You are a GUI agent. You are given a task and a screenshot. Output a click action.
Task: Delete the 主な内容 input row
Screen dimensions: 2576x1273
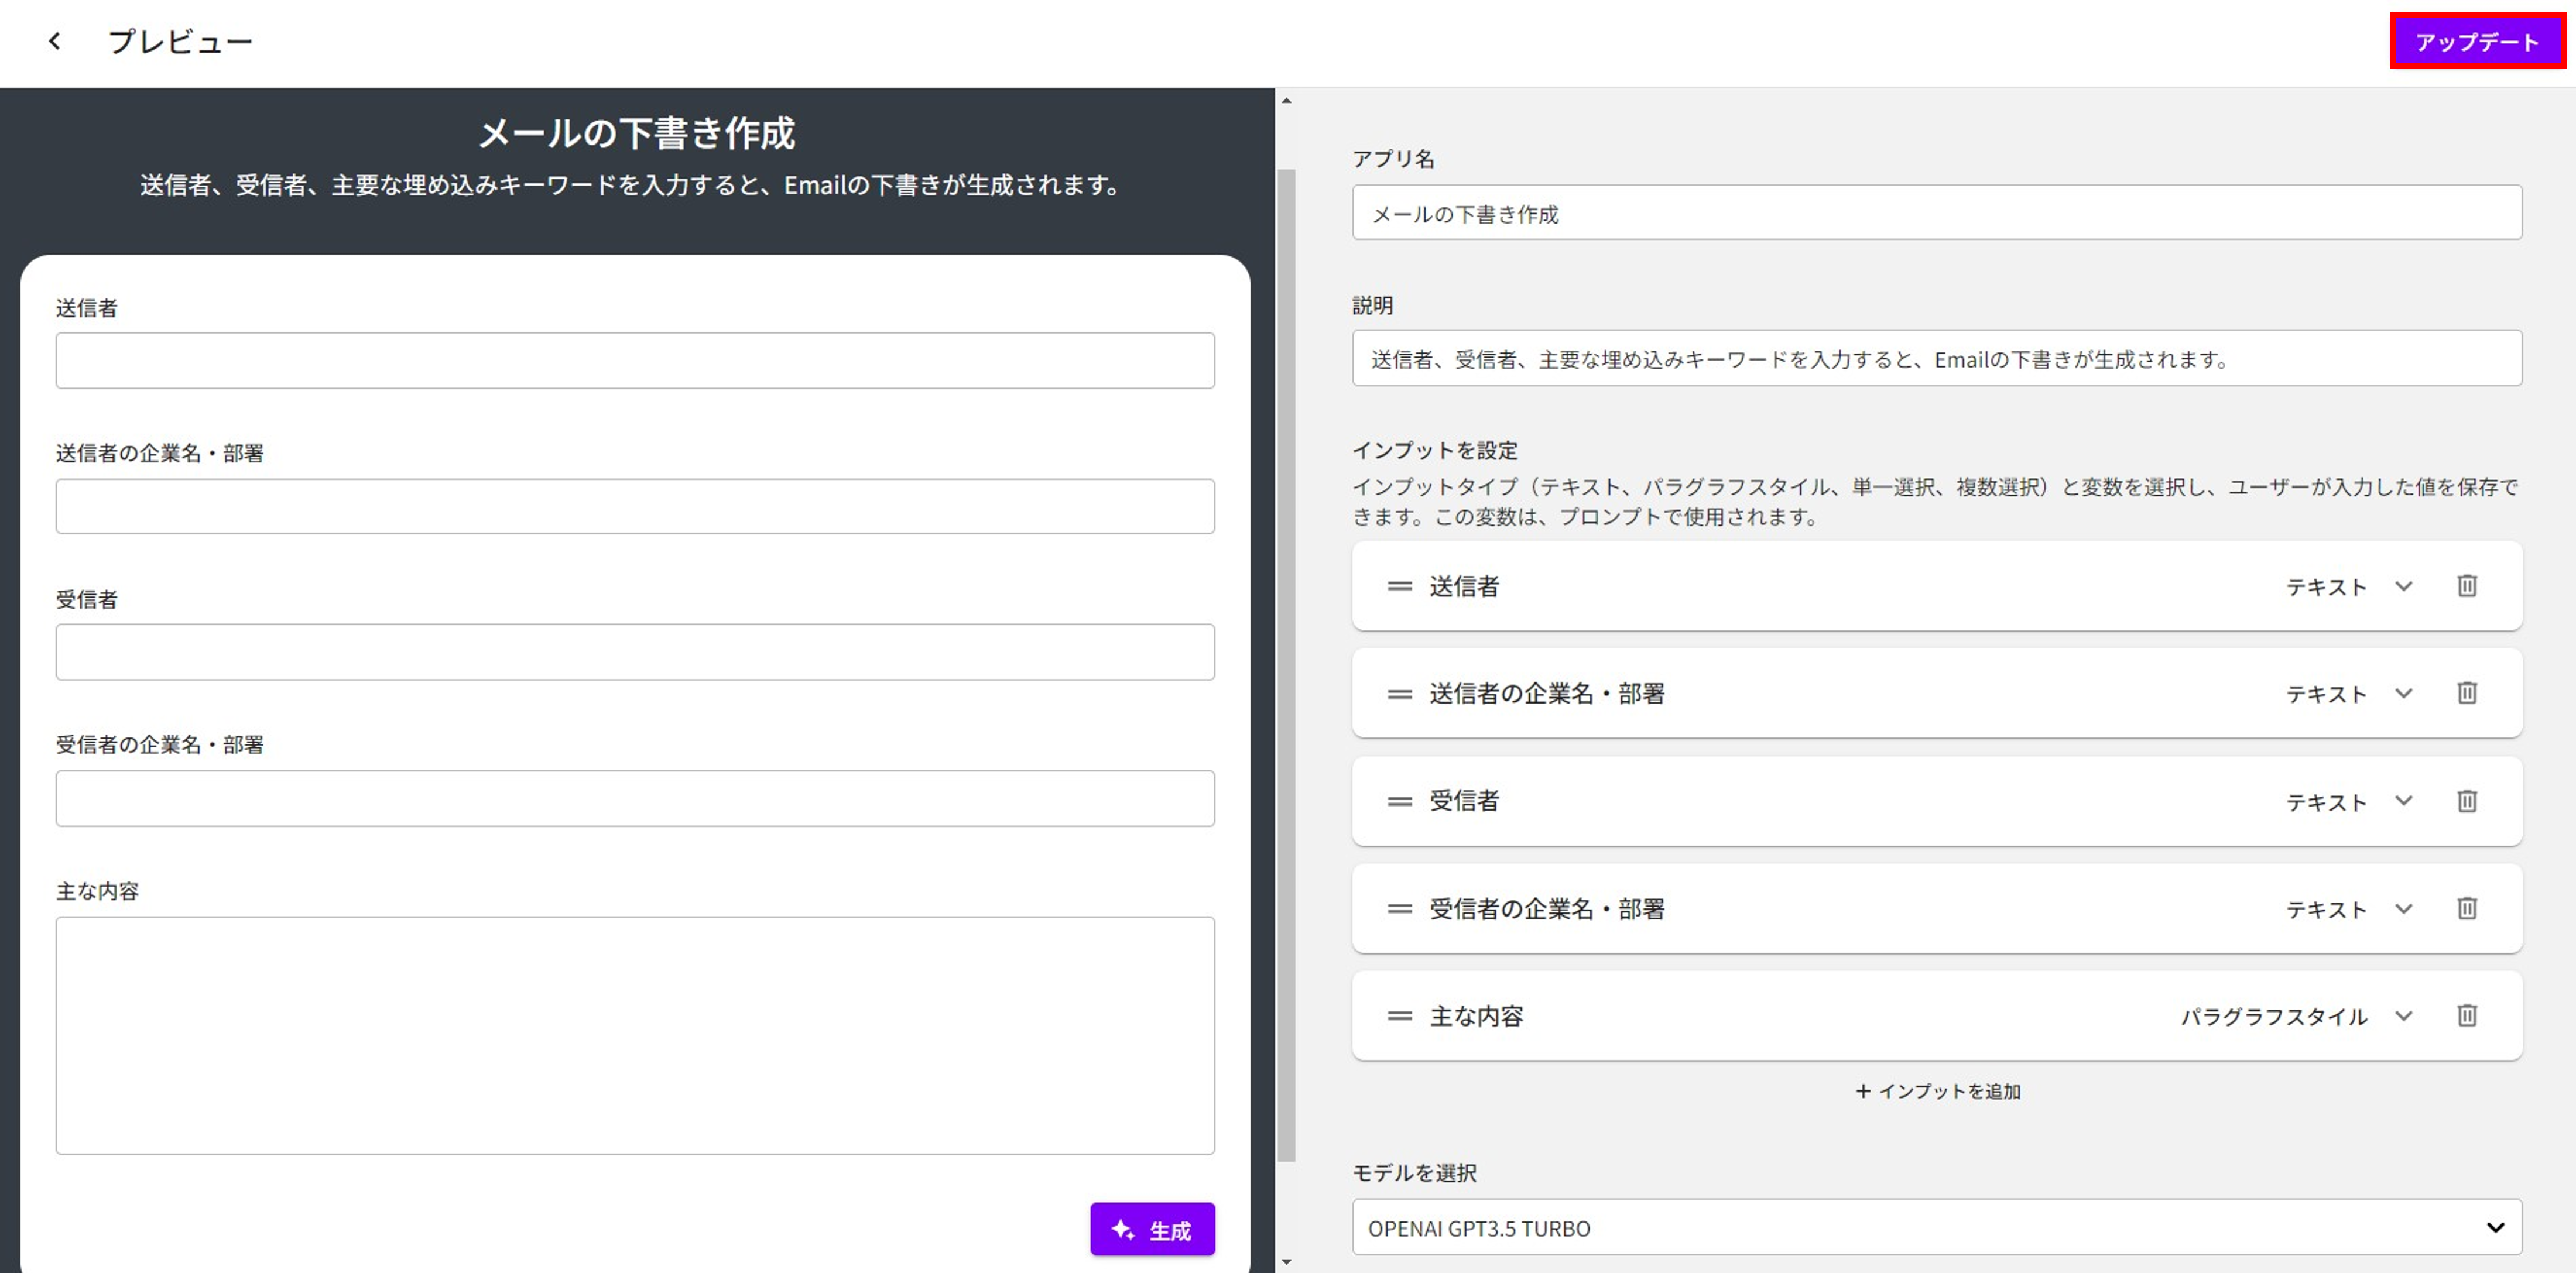point(2466,1016)
